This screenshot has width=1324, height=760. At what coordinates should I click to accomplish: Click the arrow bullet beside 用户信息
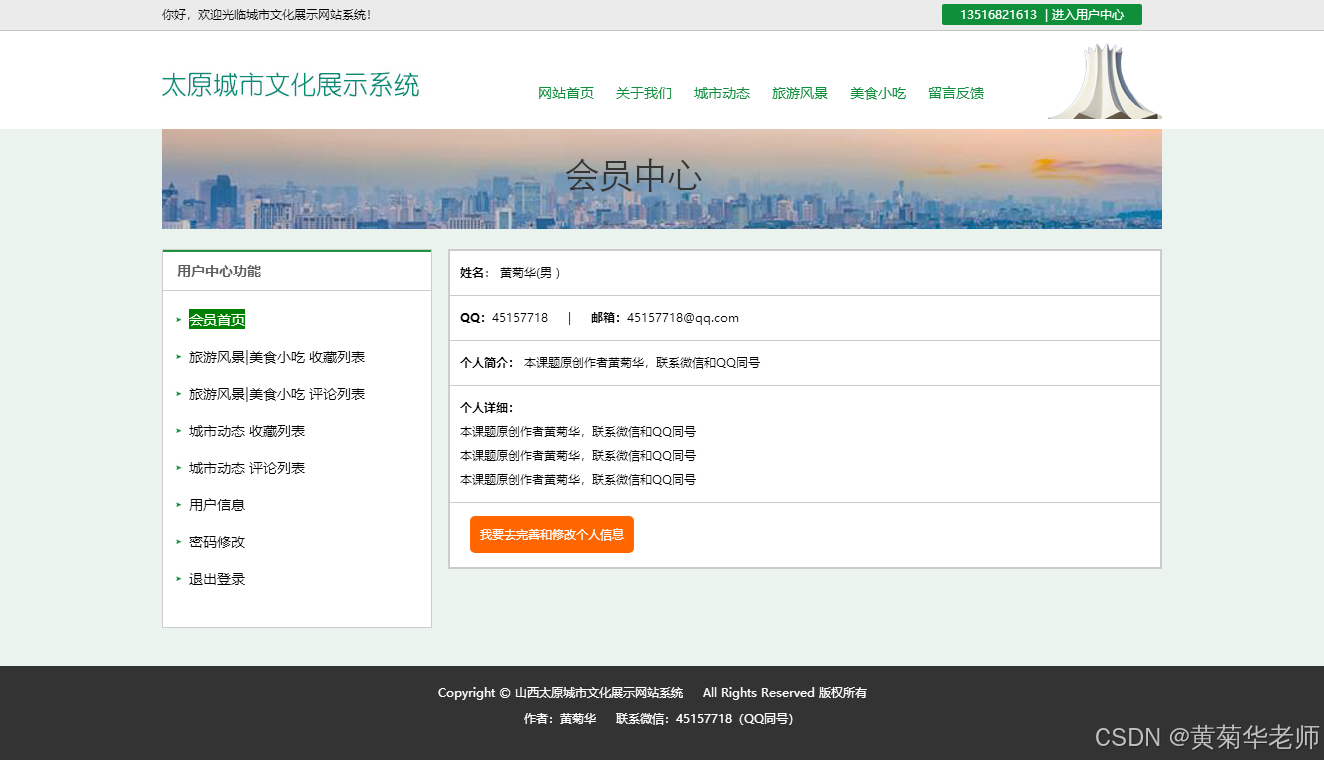[179, 505]
